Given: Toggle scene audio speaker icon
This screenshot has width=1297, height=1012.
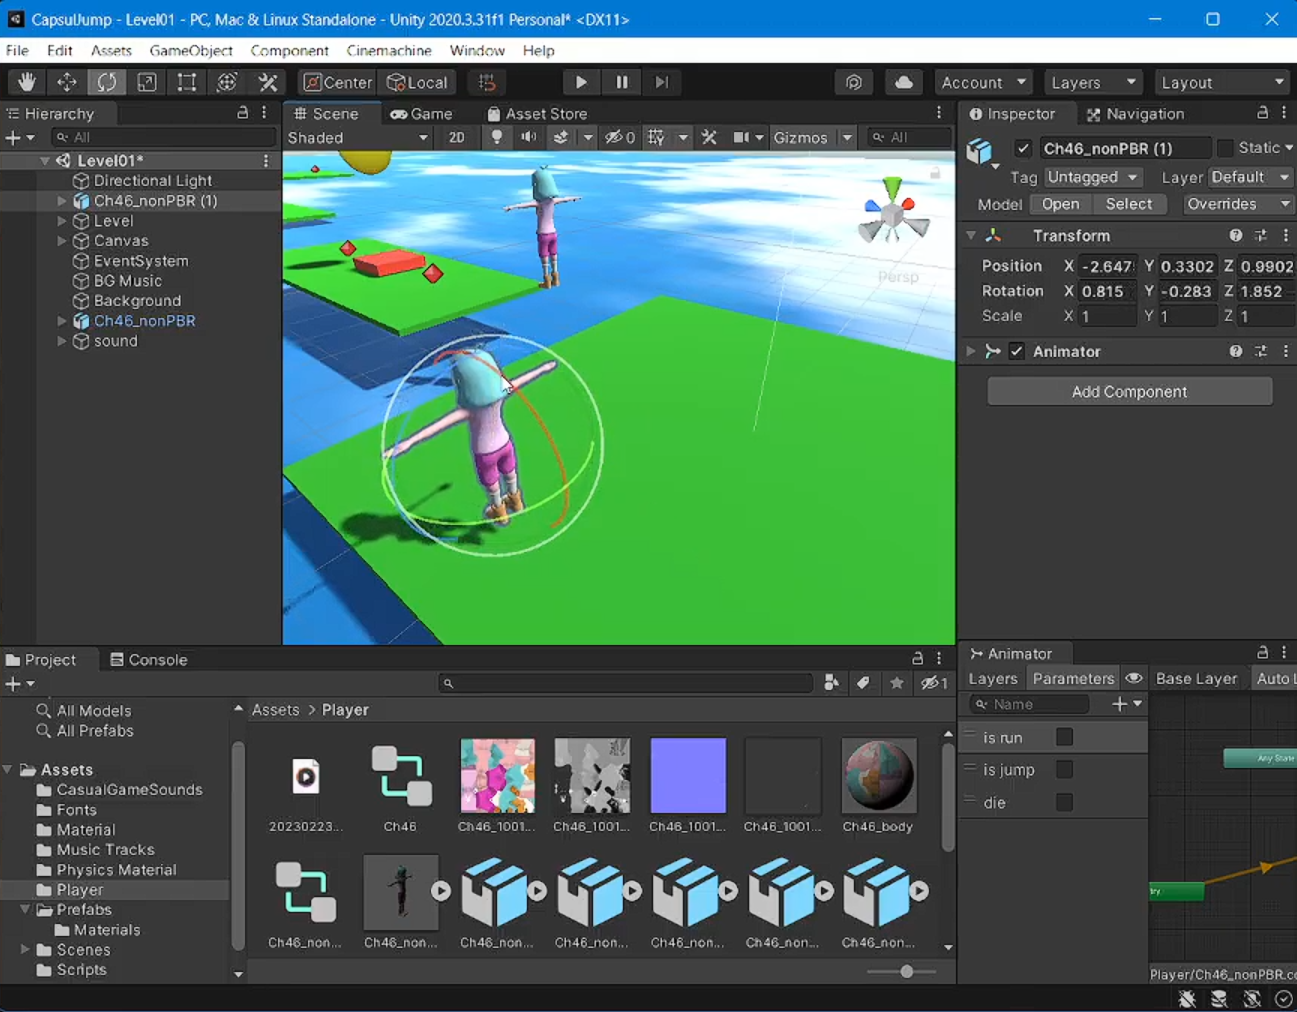Looking at the screenshot, I should coord(528,138).
